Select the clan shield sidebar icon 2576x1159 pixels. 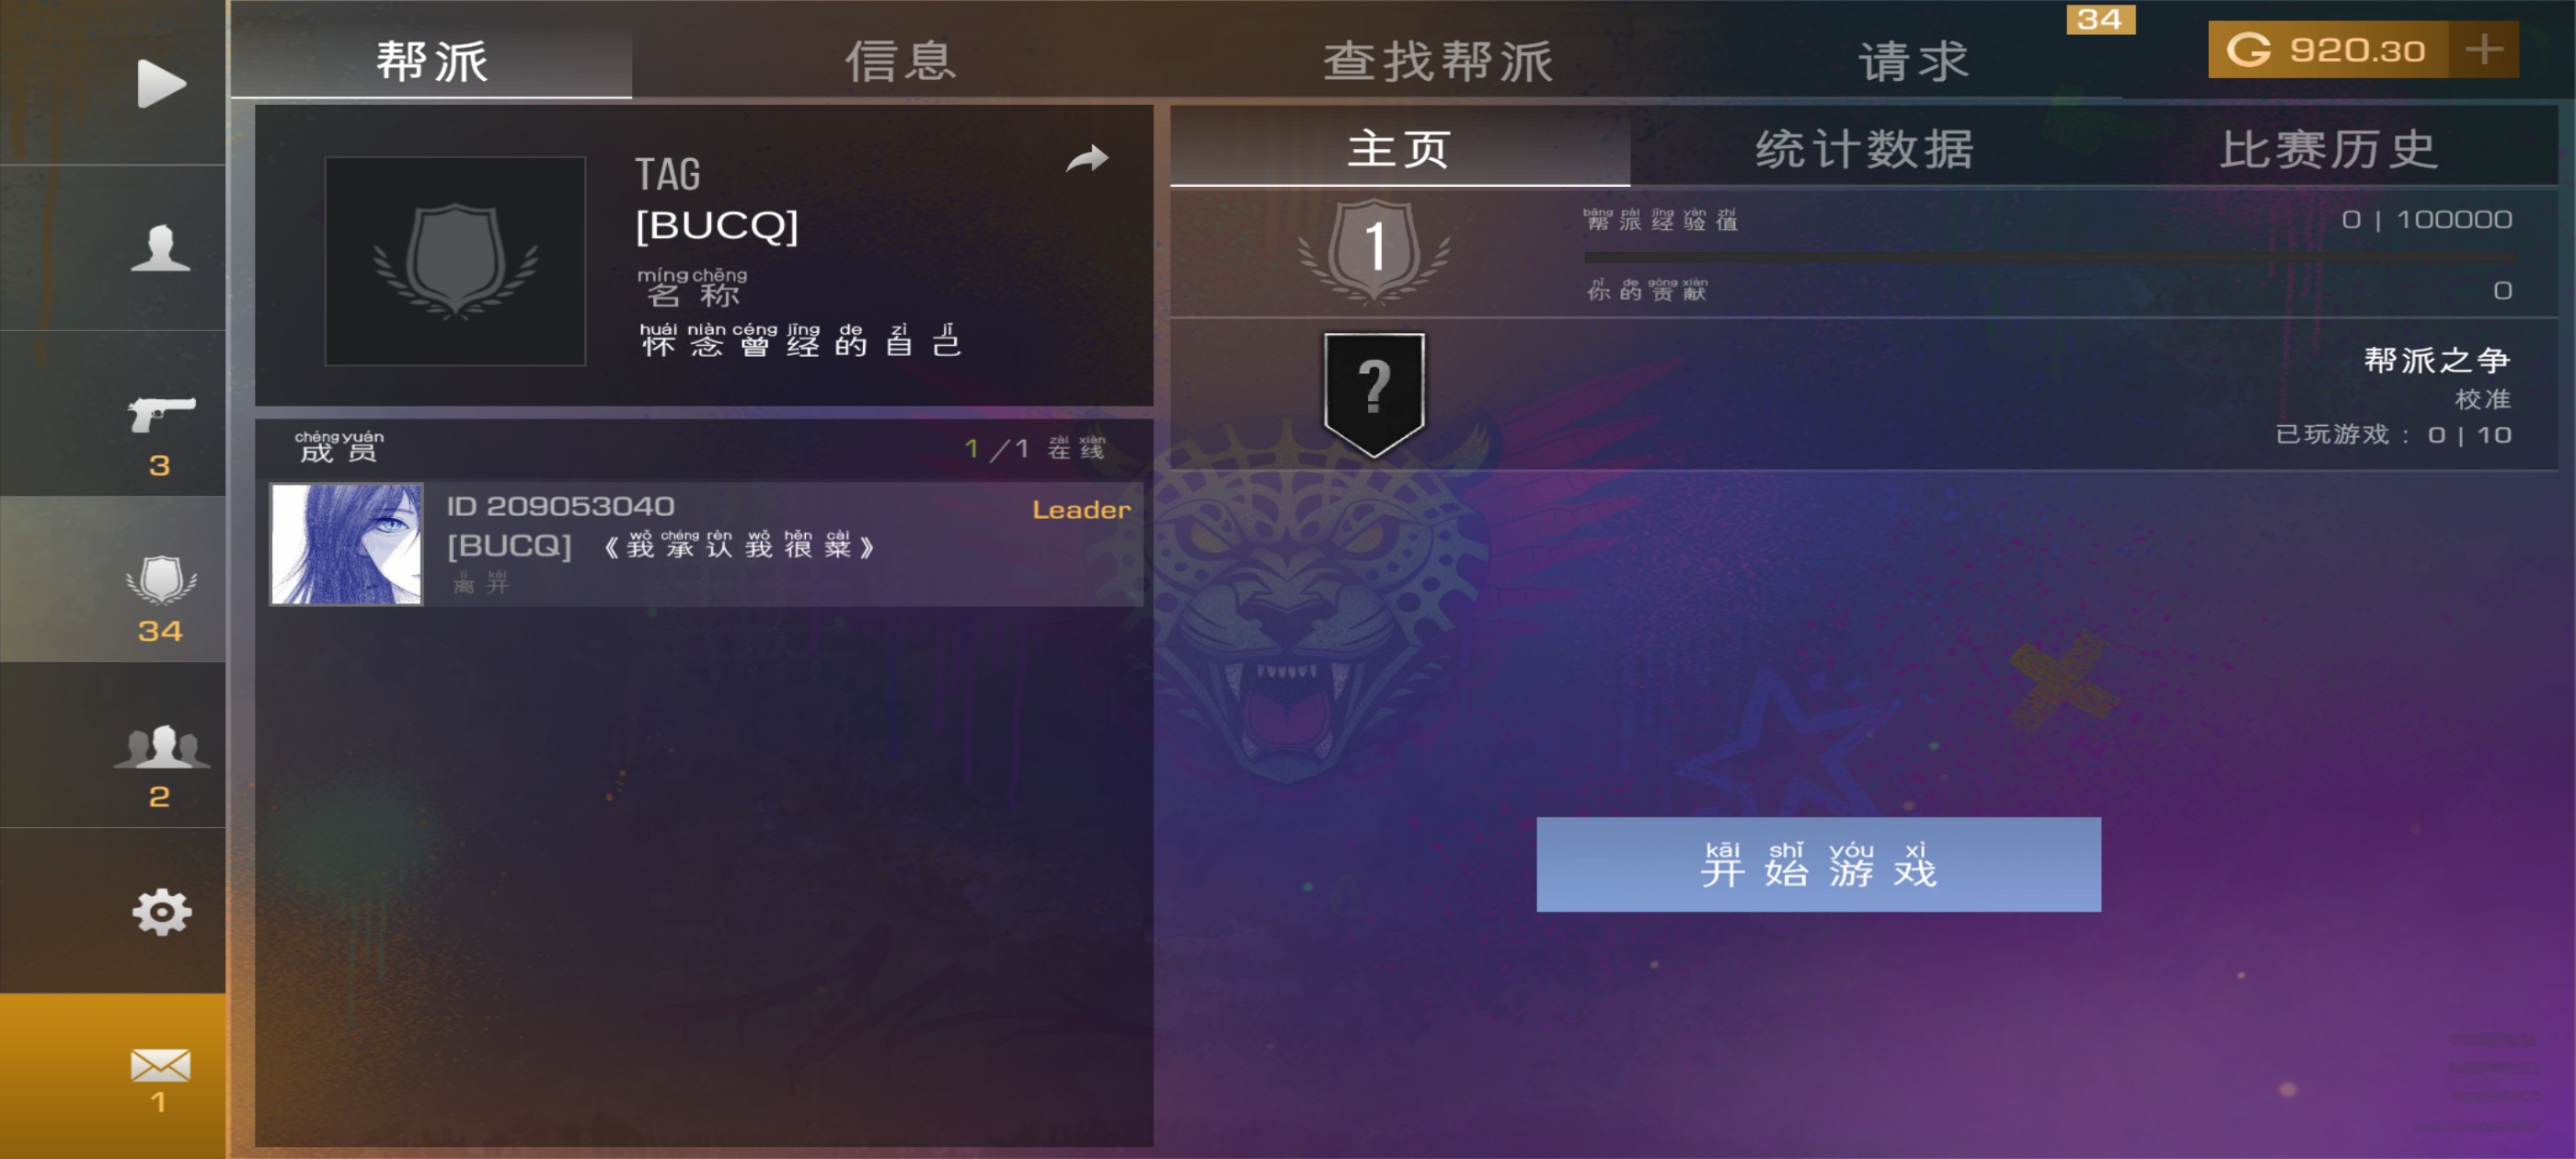160,580
